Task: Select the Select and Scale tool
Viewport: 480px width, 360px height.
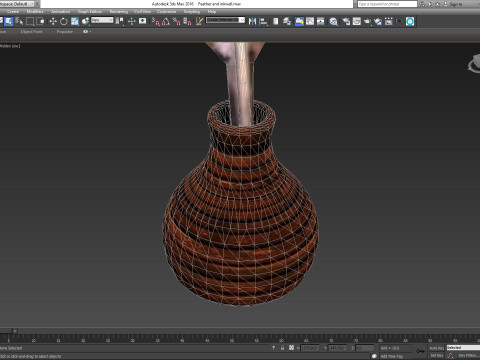Action: pyautogui.click(x=75, y=21)
